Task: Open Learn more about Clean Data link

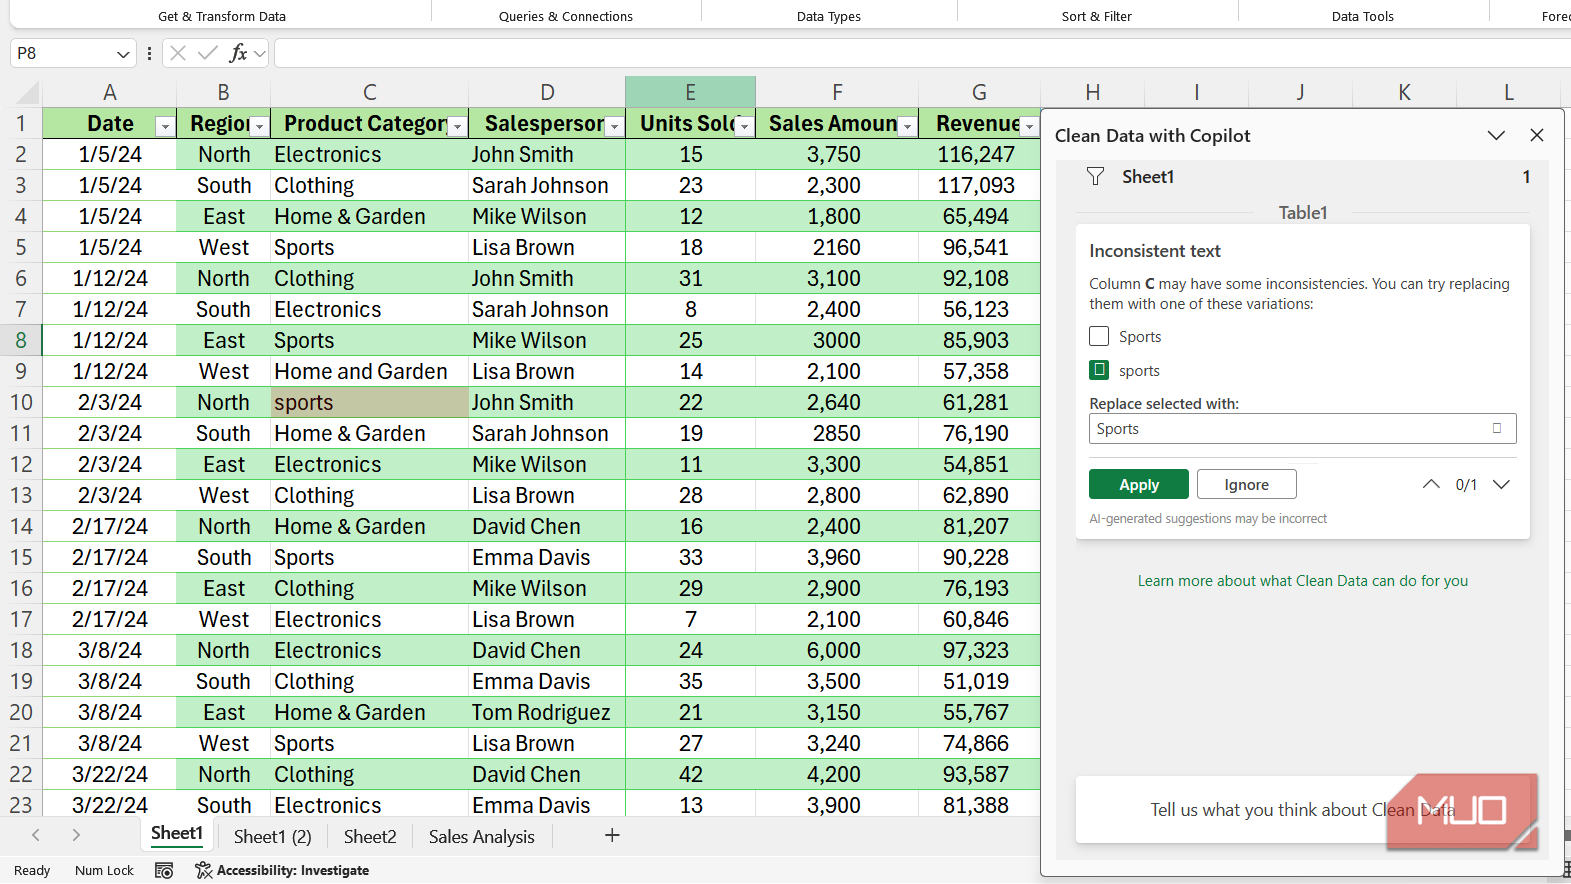Action: point(1303,581)
